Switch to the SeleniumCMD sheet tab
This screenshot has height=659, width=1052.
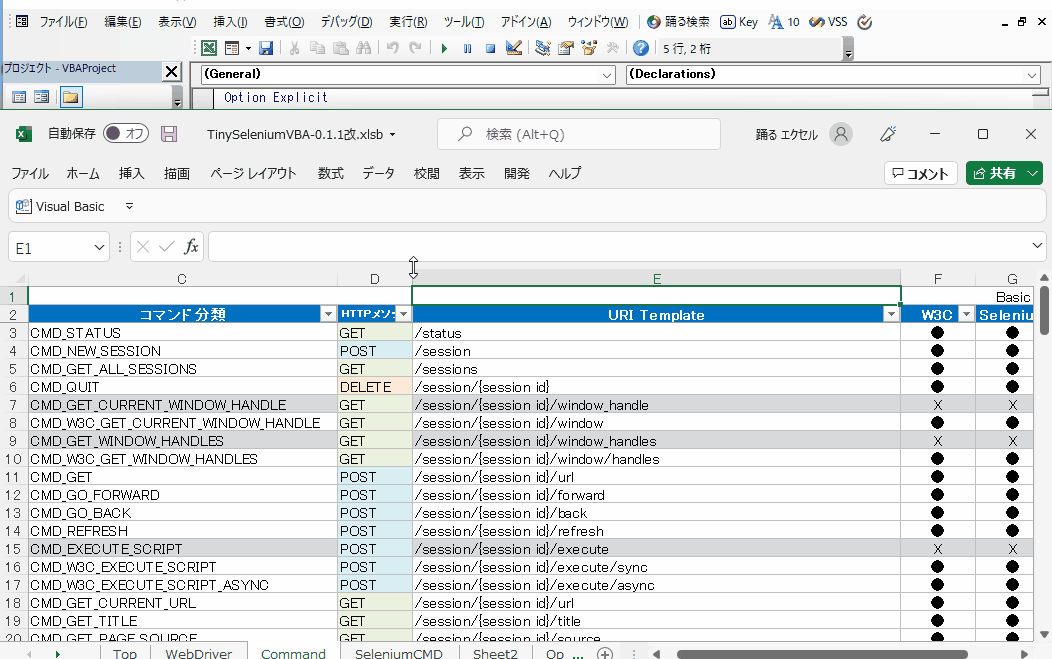pyautogui.click(x=399, y=653)
